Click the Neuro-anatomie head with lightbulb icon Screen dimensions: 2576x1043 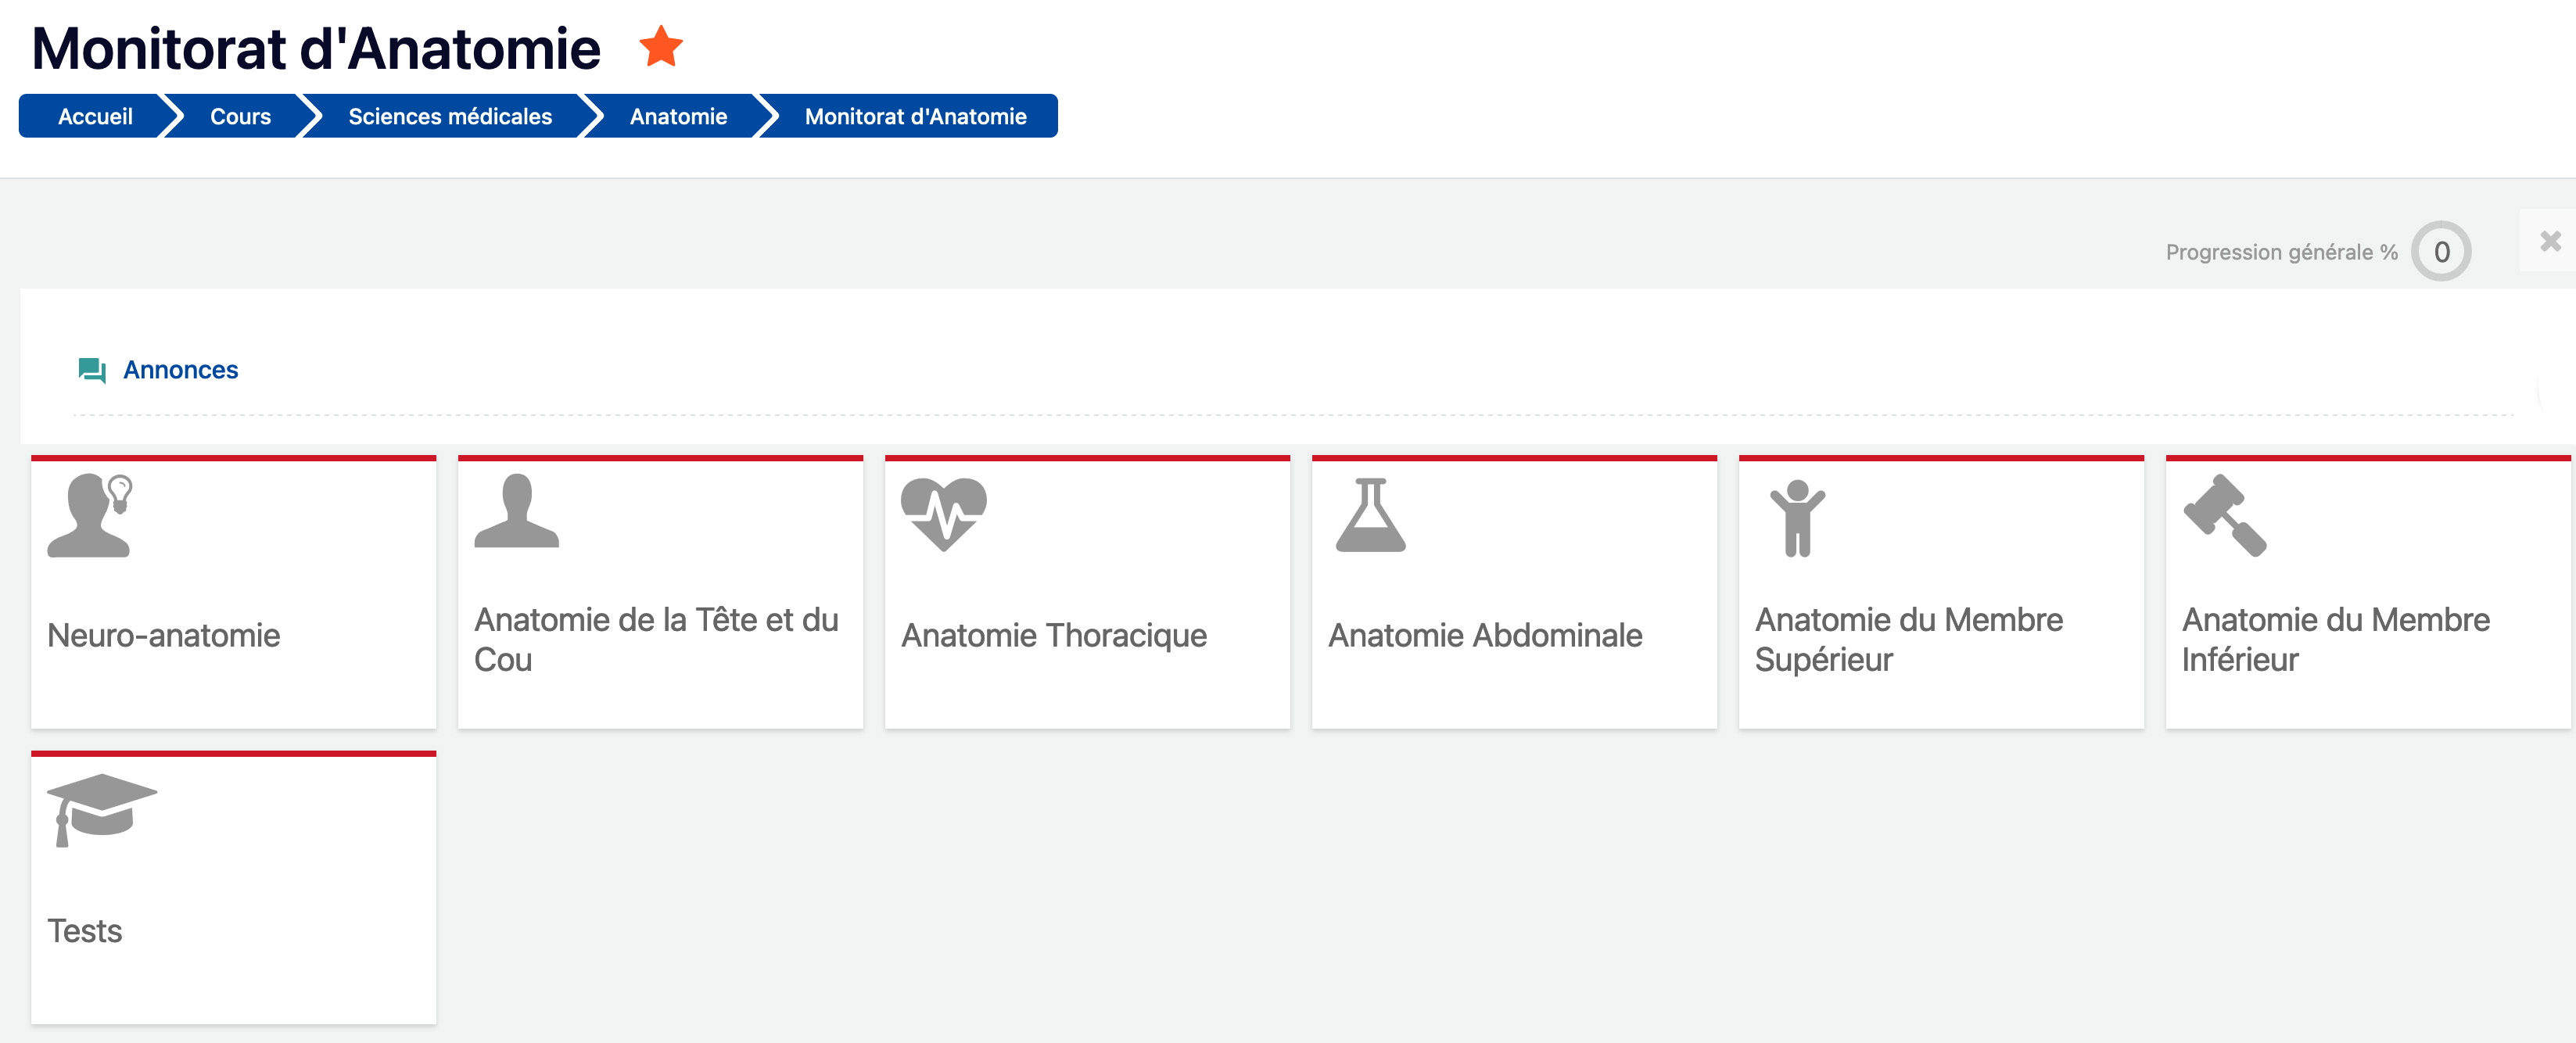click(x=90, y=514)
